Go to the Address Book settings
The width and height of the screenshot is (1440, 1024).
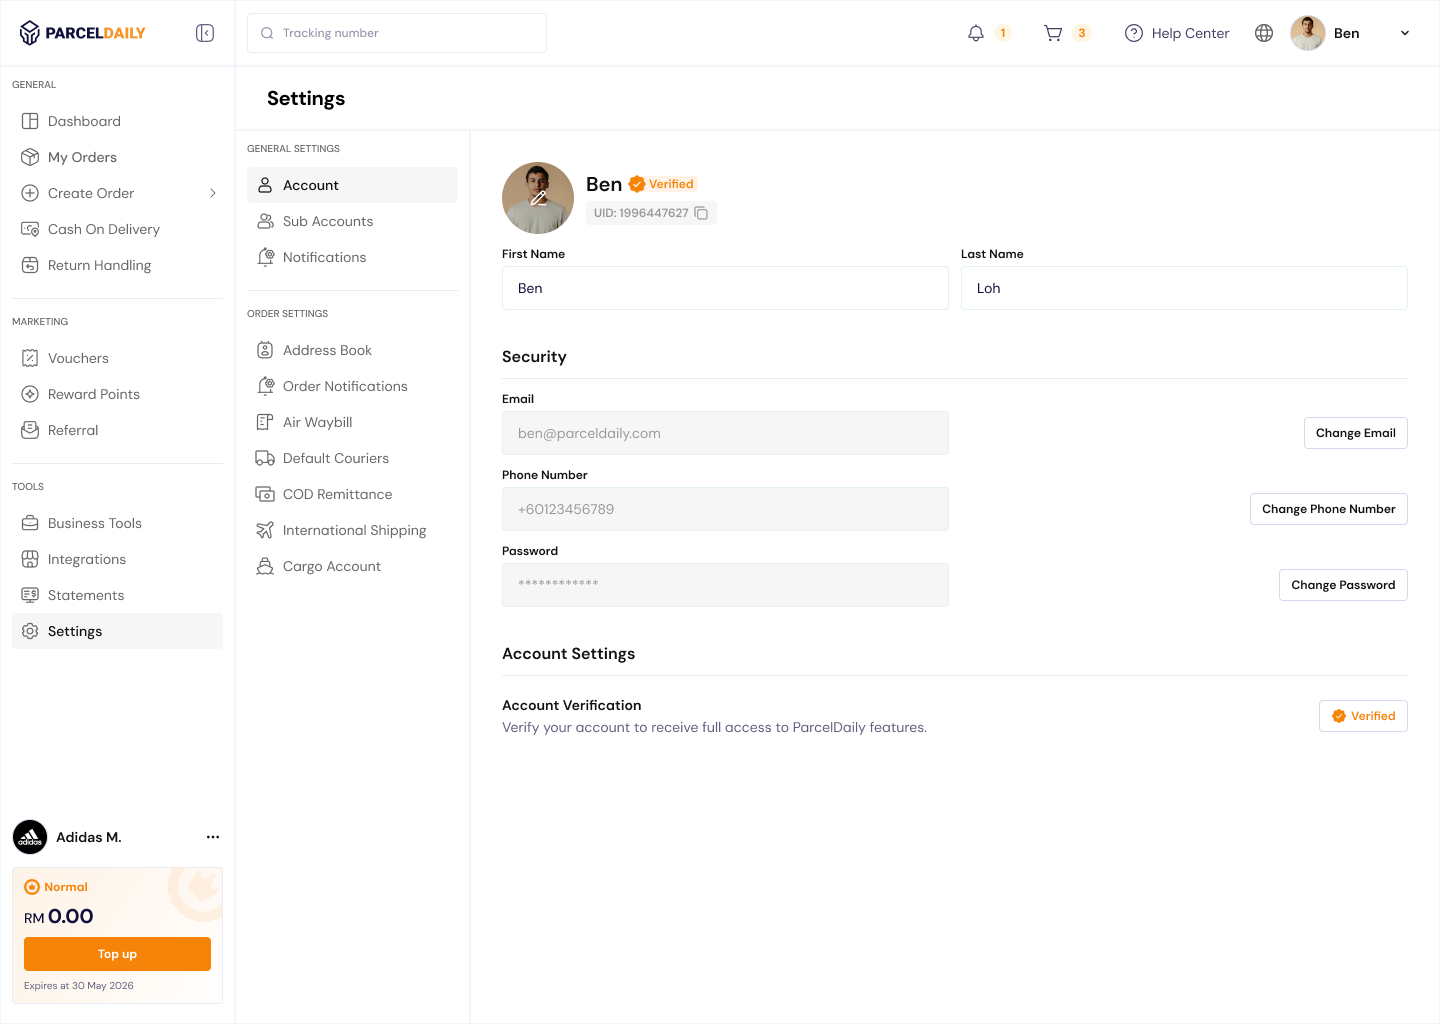(327, 350)
